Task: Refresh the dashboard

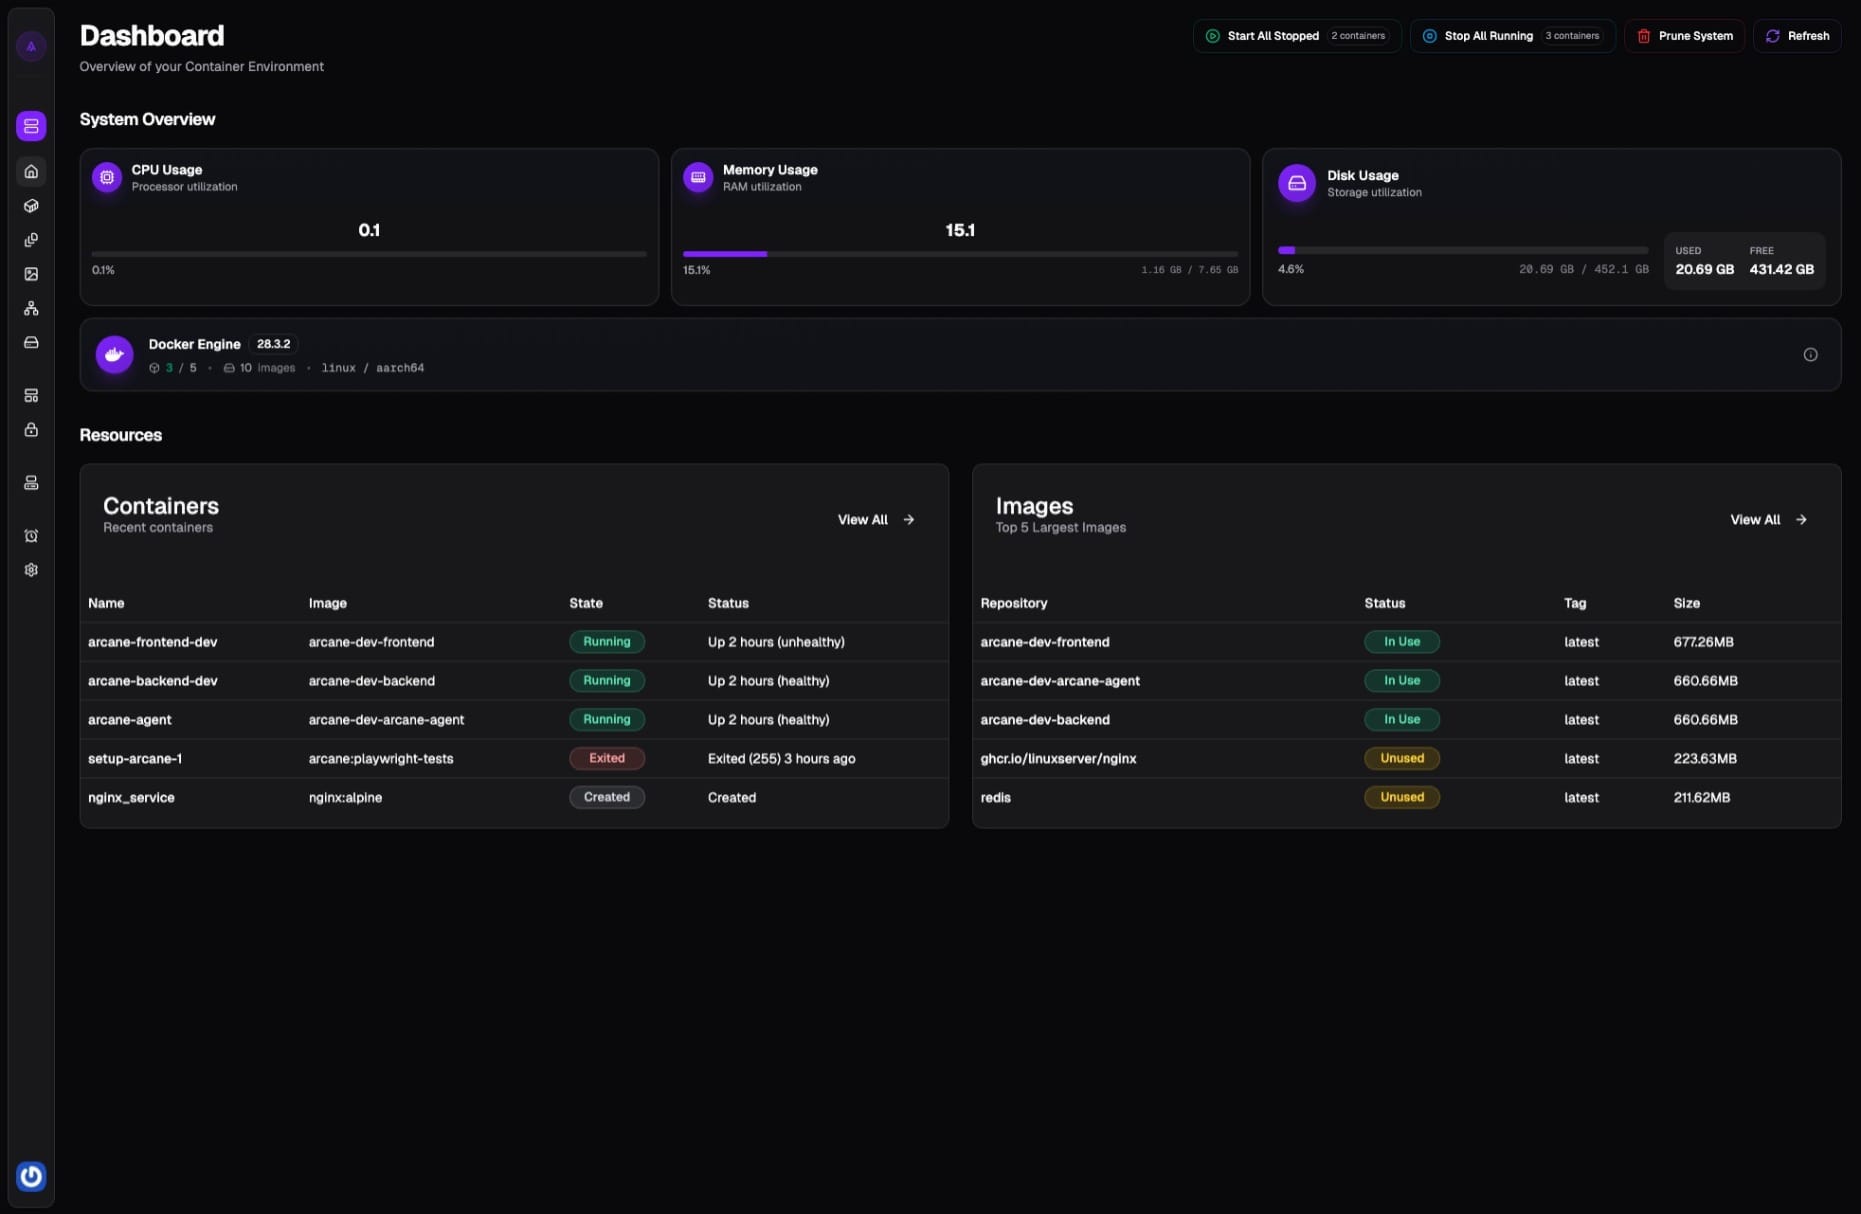Action: click(x=1797, y=36)
